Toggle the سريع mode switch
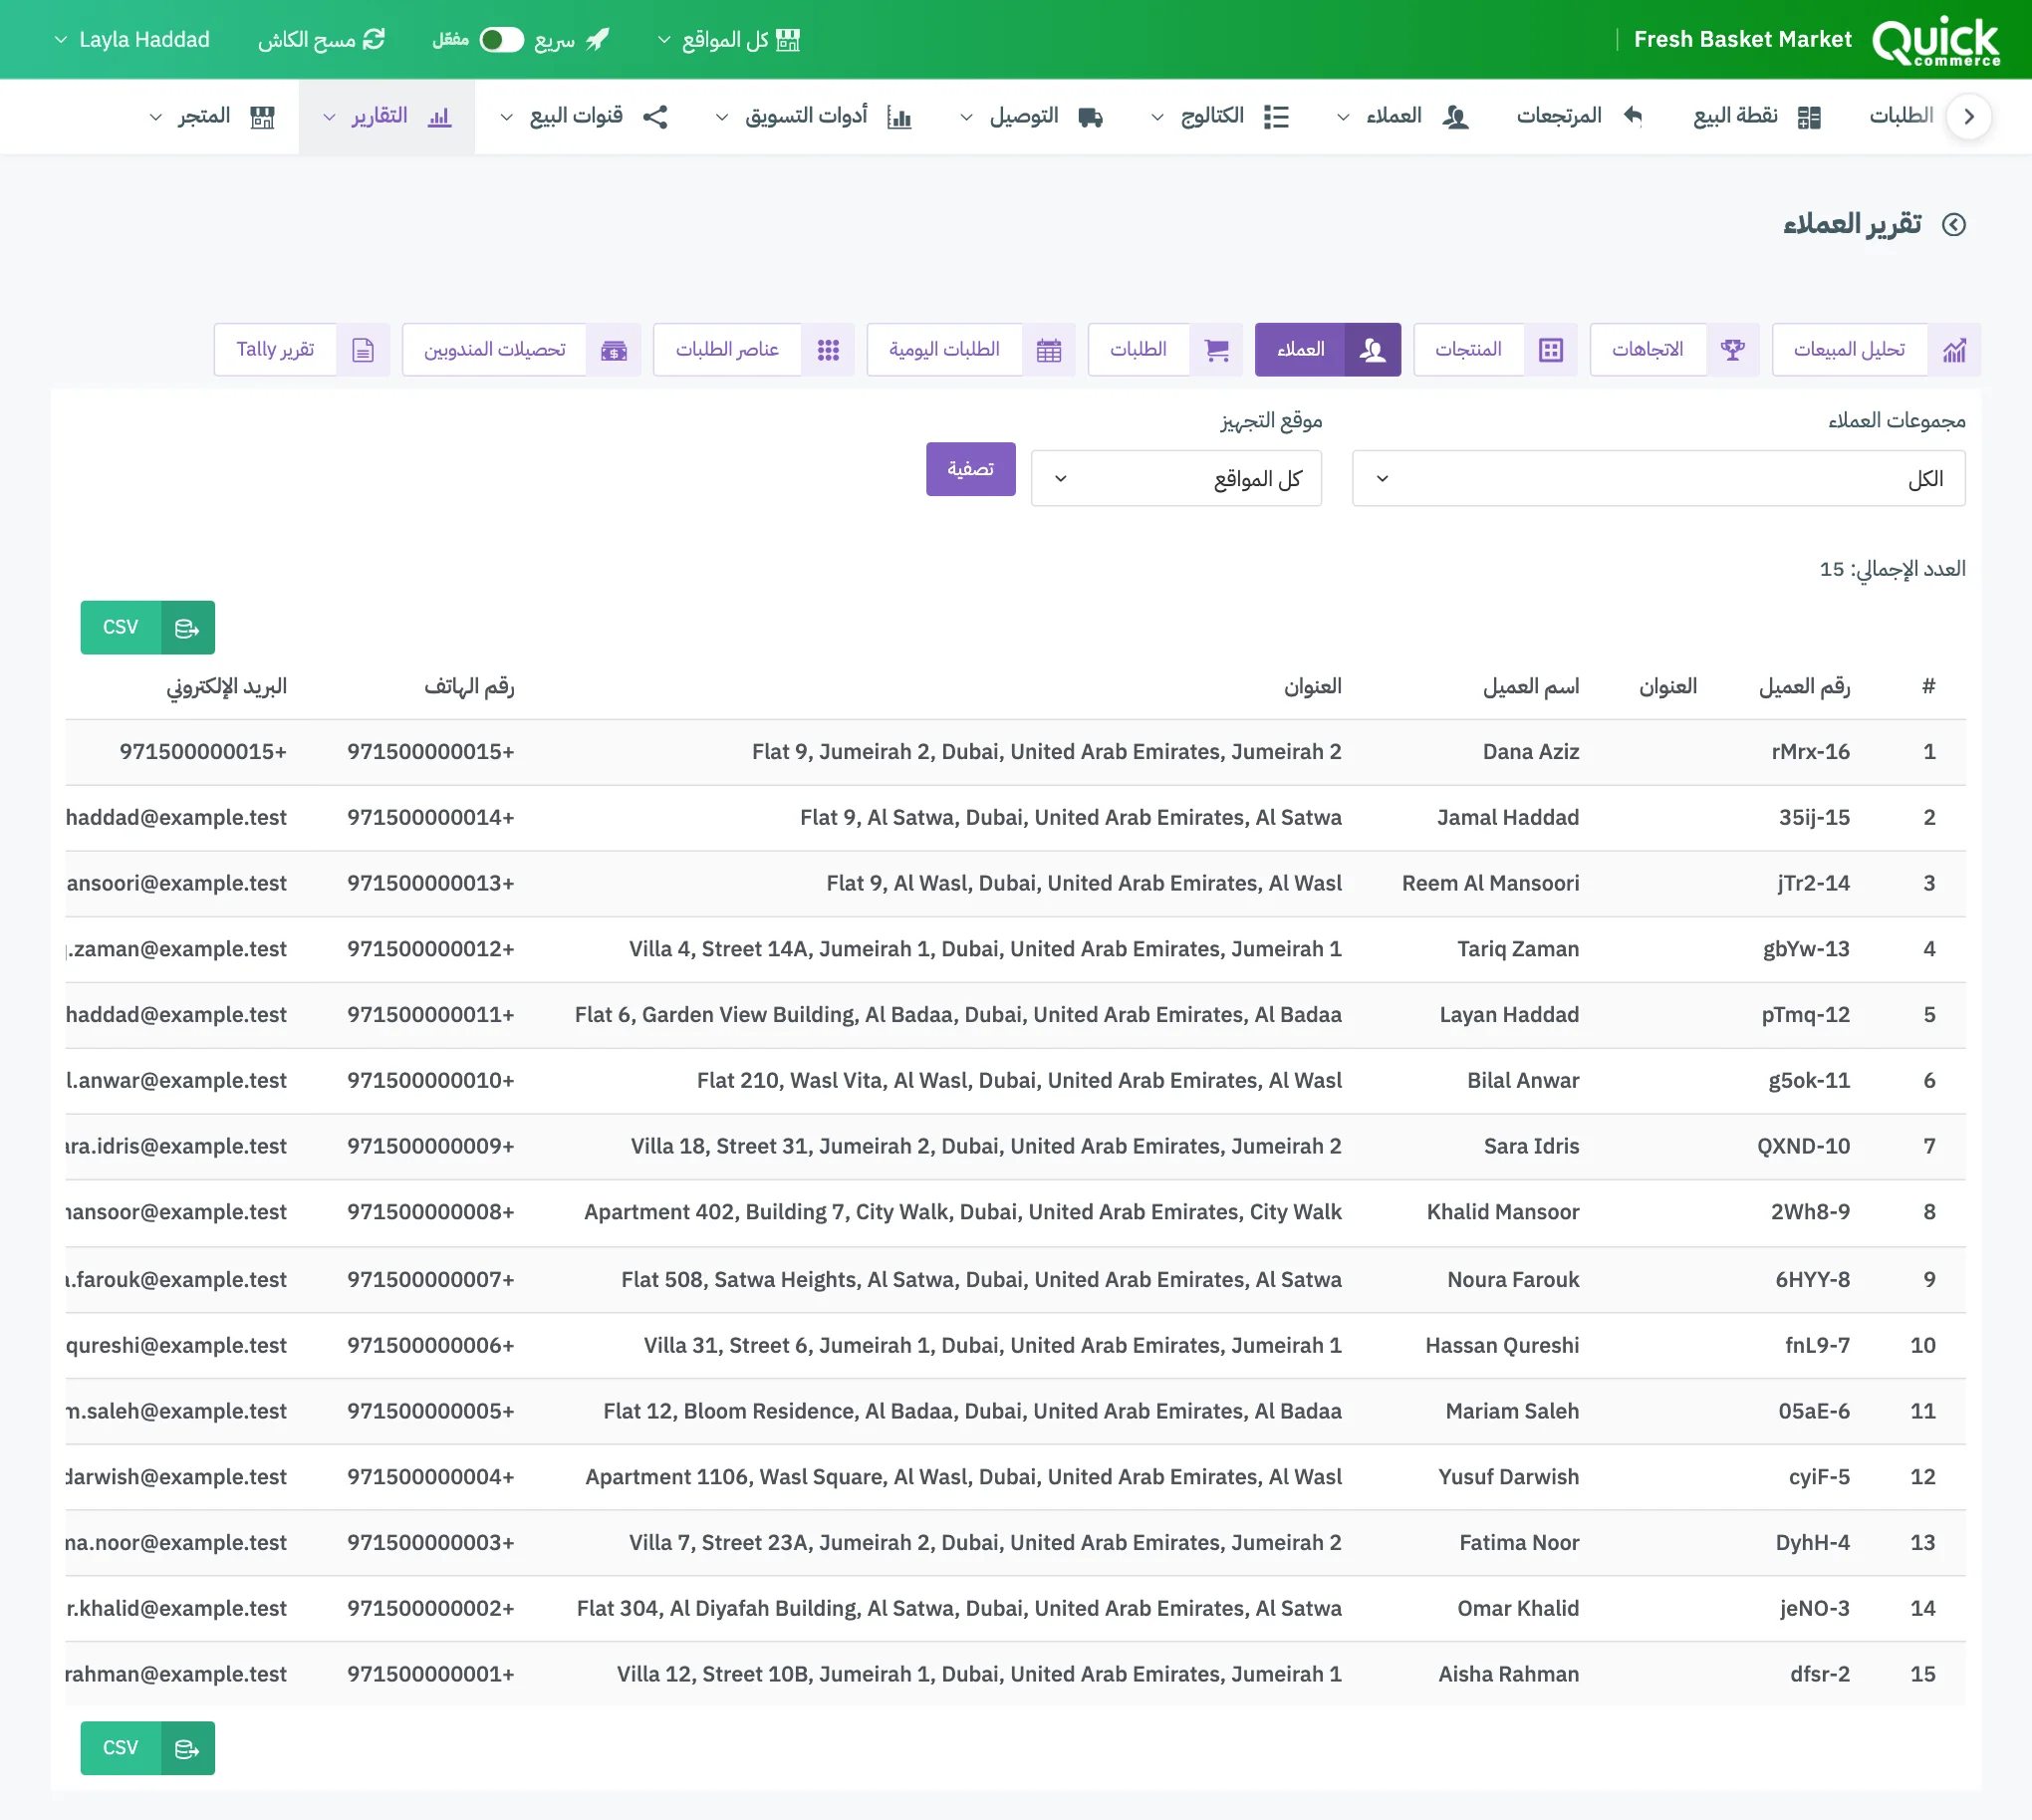 [502, 39]
